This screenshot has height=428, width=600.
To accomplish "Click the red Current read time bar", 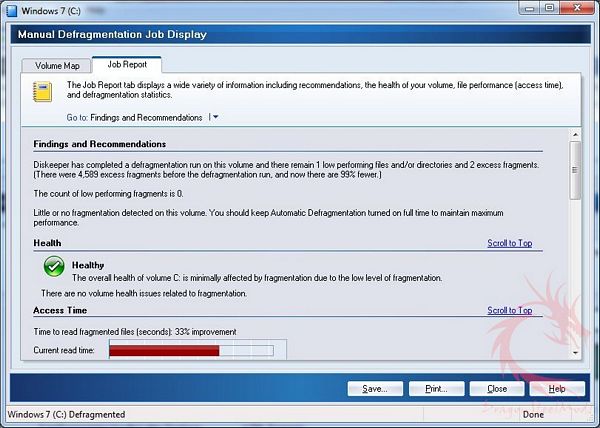I will tap(164, 351).
